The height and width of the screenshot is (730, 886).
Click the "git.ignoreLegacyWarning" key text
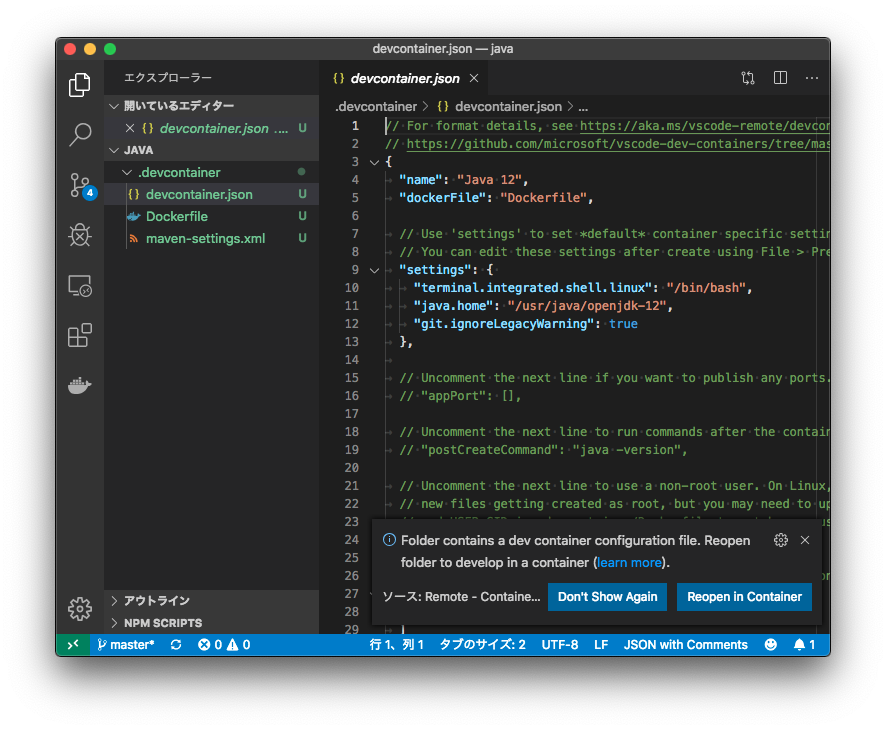coord(503,324)
